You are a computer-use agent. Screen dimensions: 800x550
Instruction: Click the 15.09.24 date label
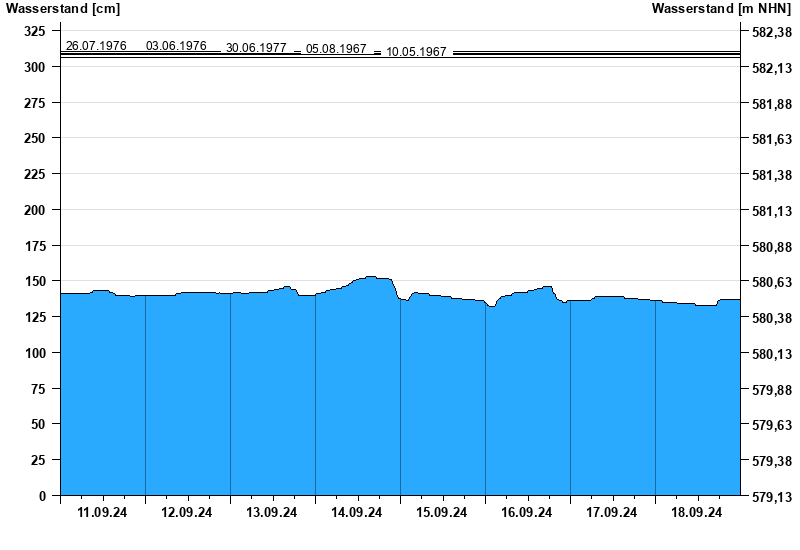442,513
